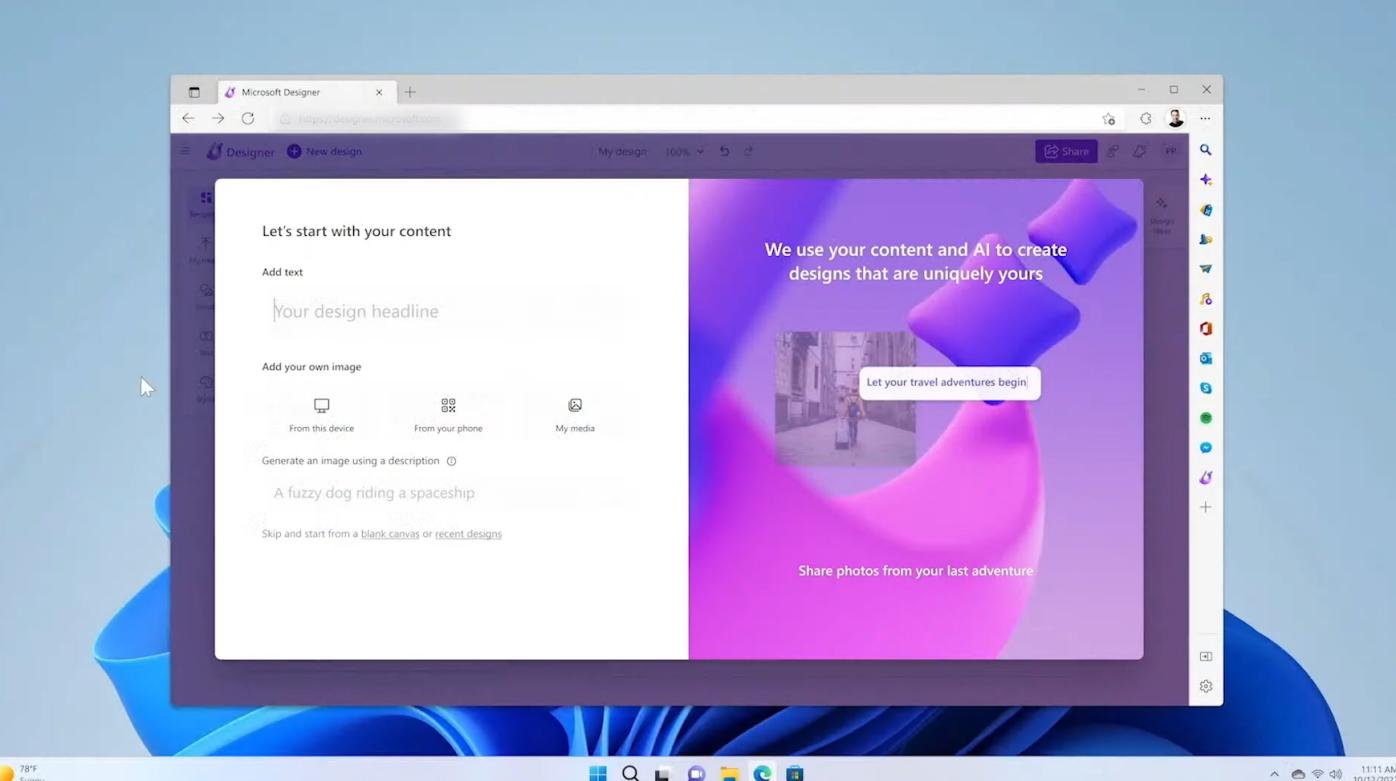Open the Edge Settings and more menu
This screenshot has height=781, width=1396.
pos(1205,118)
